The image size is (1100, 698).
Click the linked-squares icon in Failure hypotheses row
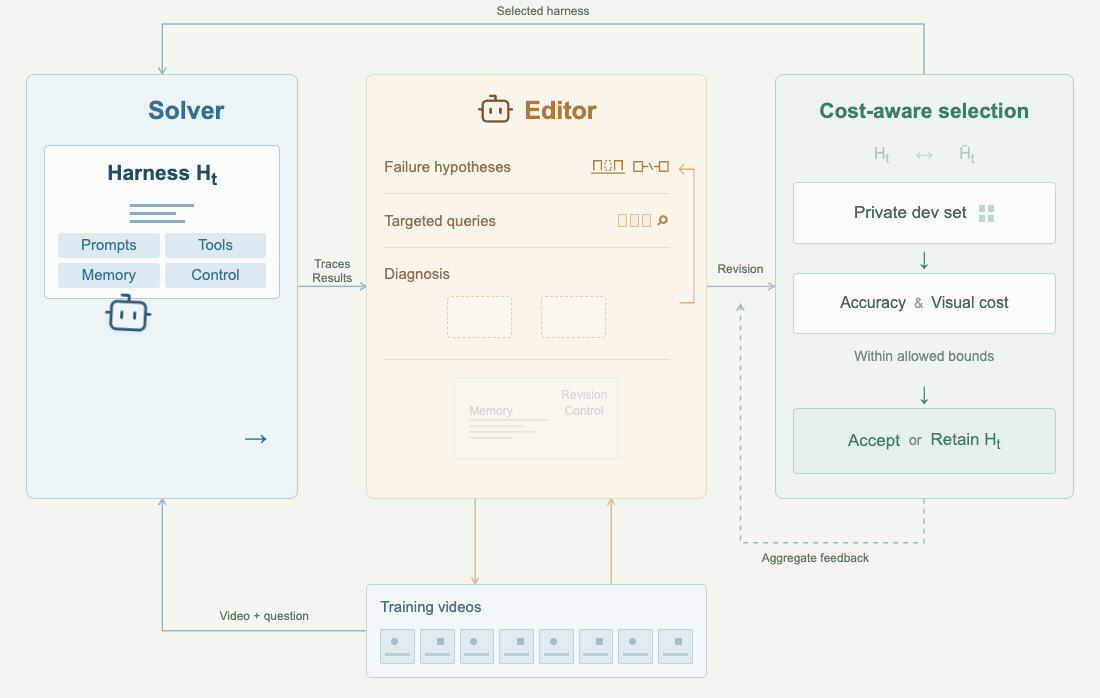click(x=651, y=167)
